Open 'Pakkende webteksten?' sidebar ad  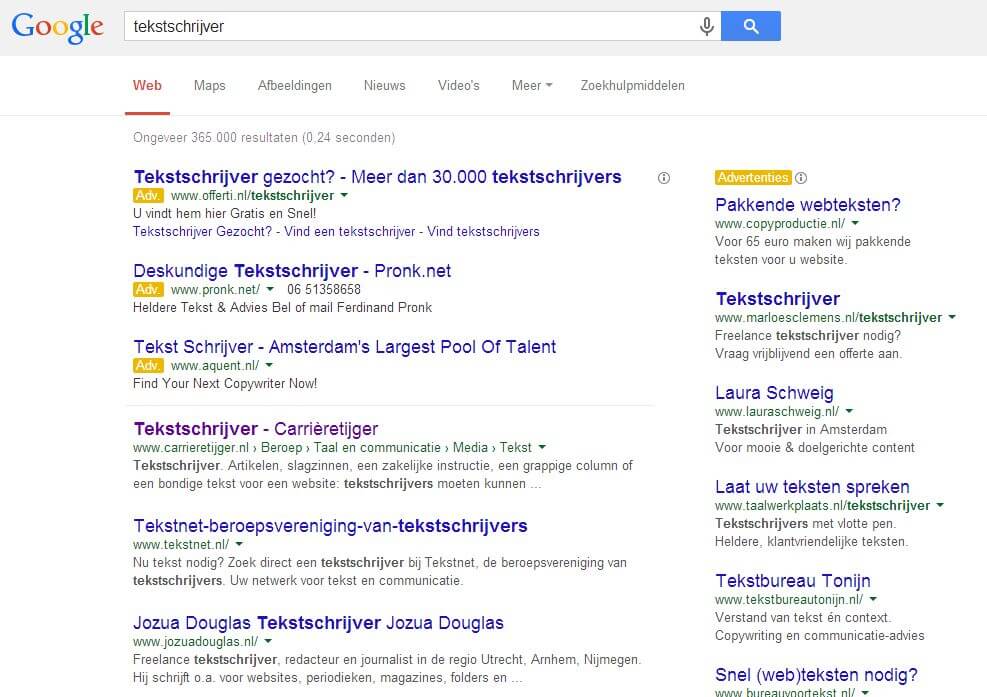coord(808,205)
